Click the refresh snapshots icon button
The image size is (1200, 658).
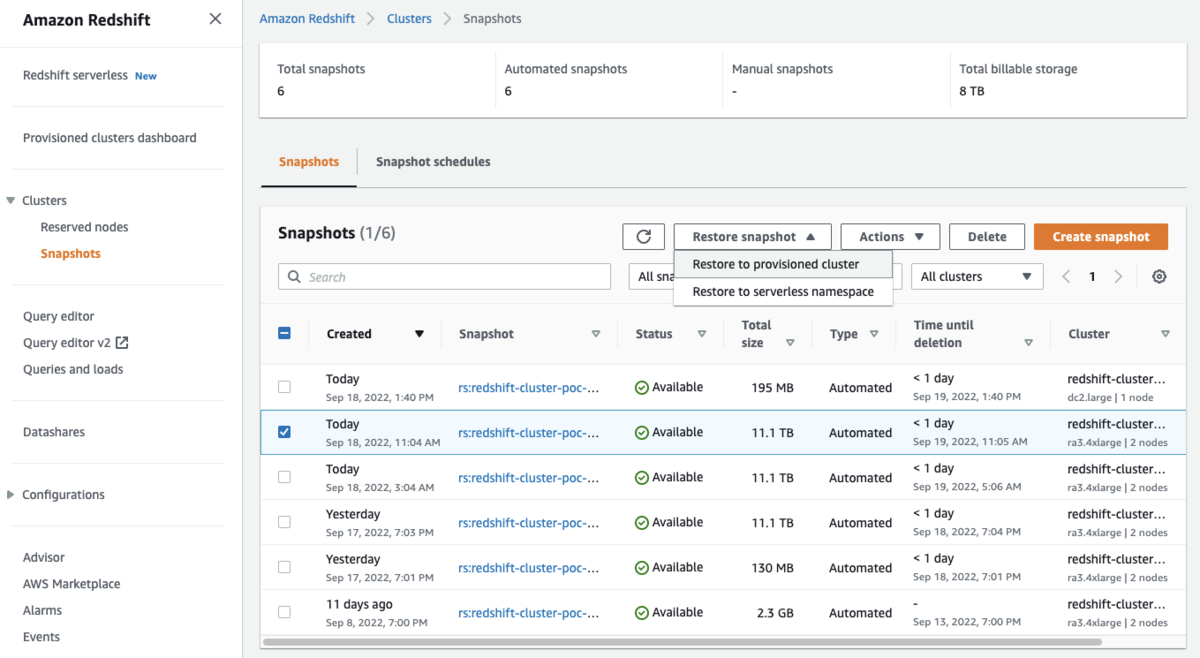[x=643, y=237]
